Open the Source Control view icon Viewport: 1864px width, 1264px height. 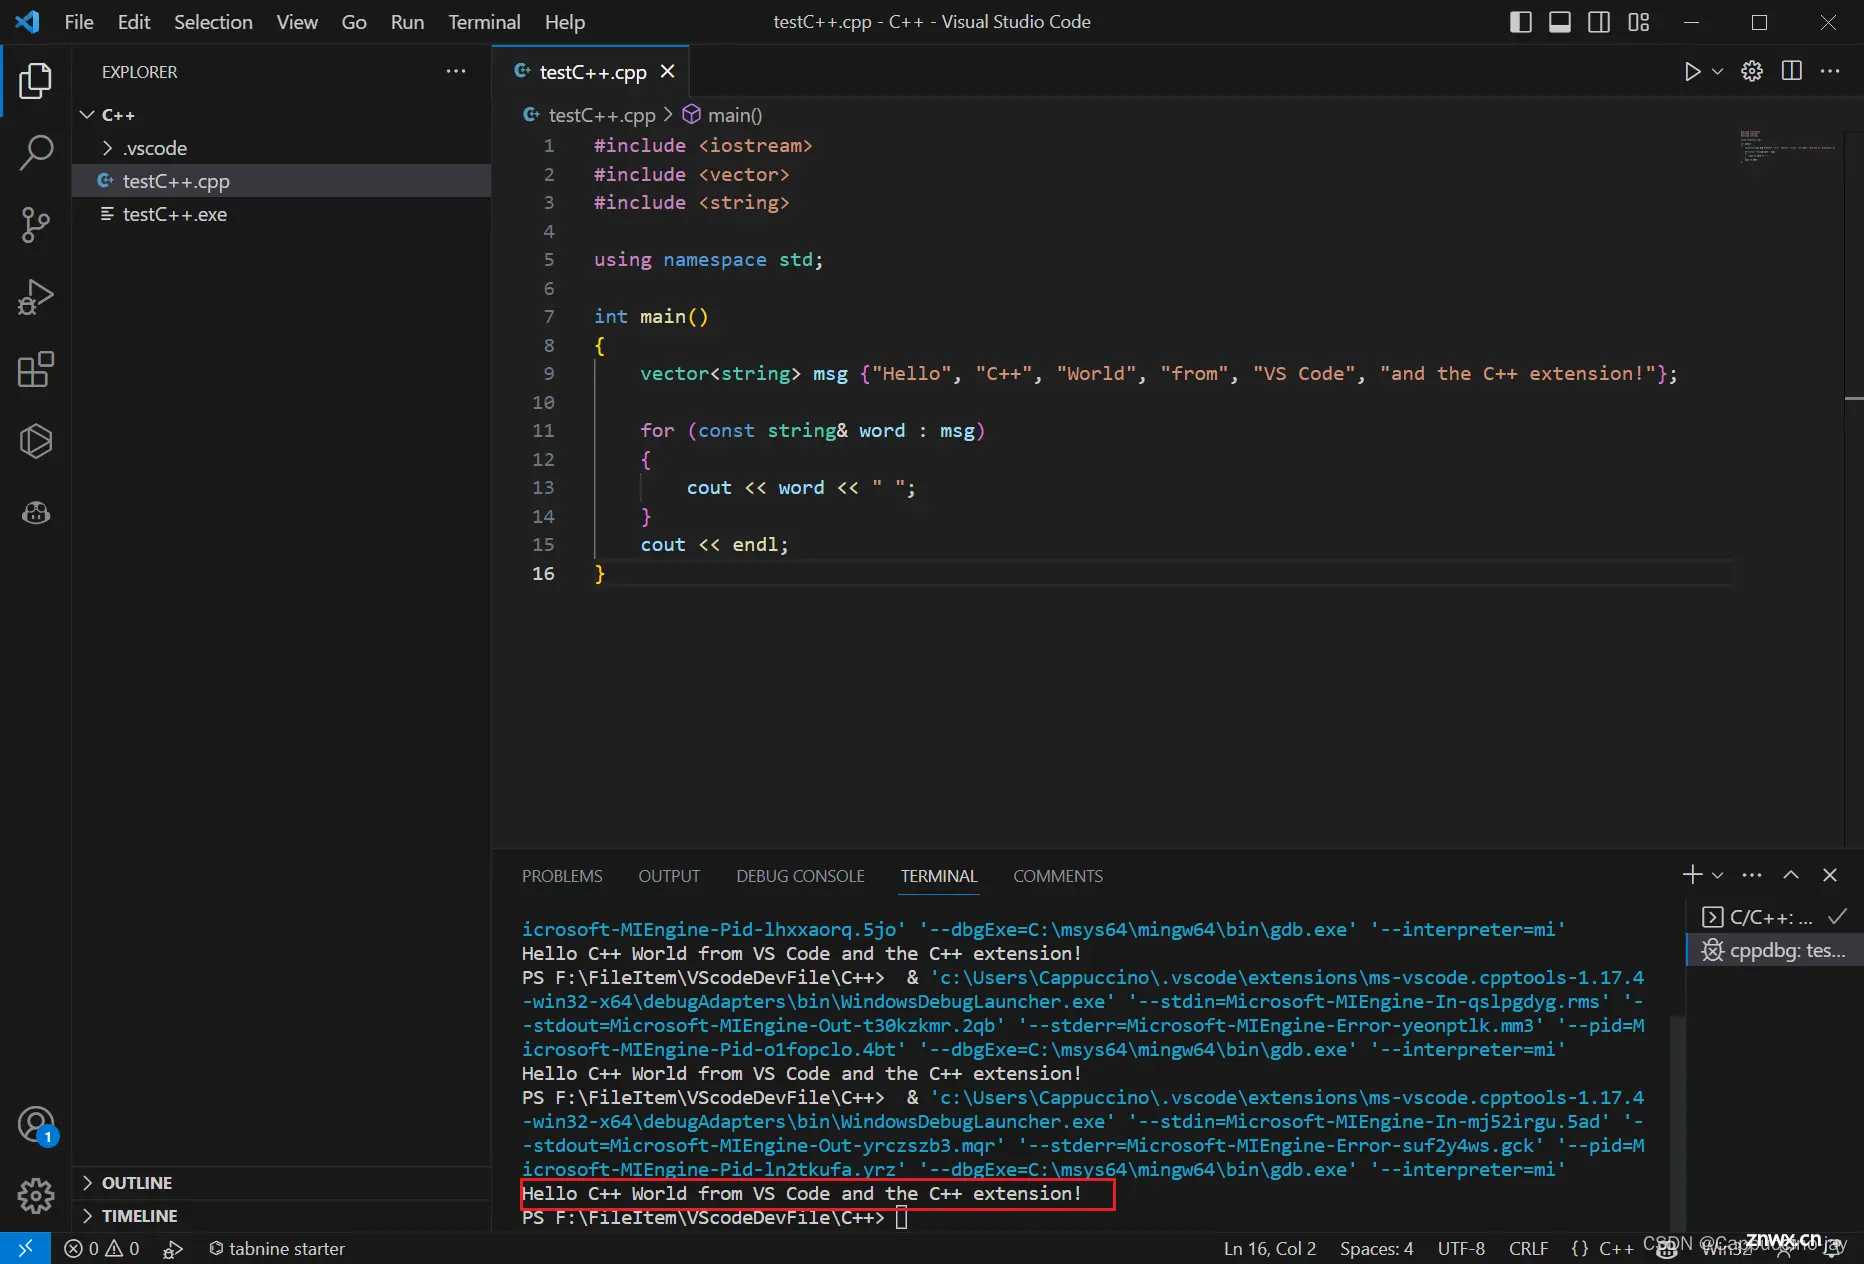[36, 225]
